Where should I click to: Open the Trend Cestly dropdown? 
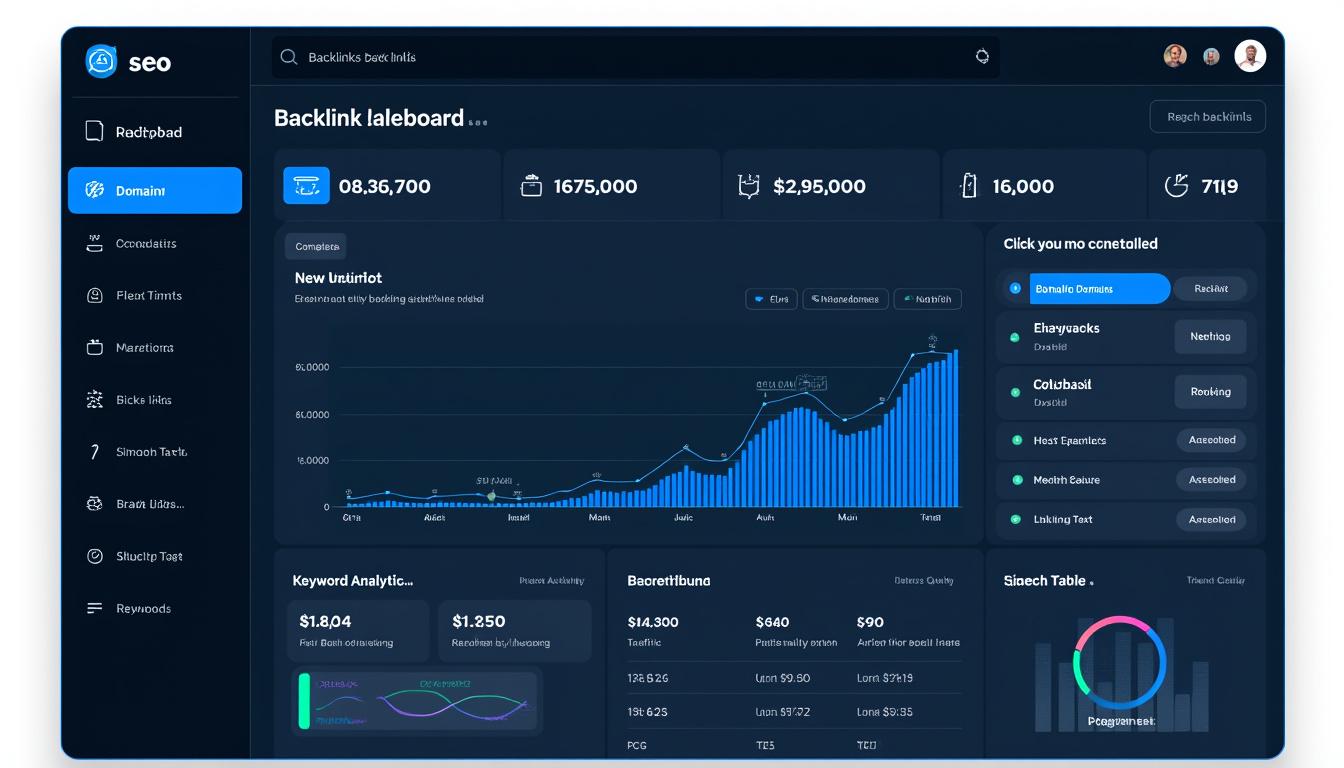[1215, 580]
